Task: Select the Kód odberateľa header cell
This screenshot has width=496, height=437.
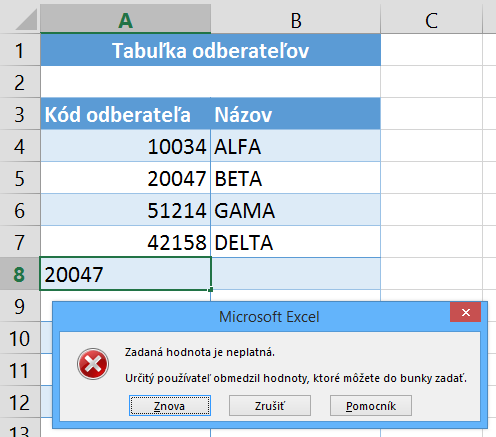Action: [x=125, y=114]
